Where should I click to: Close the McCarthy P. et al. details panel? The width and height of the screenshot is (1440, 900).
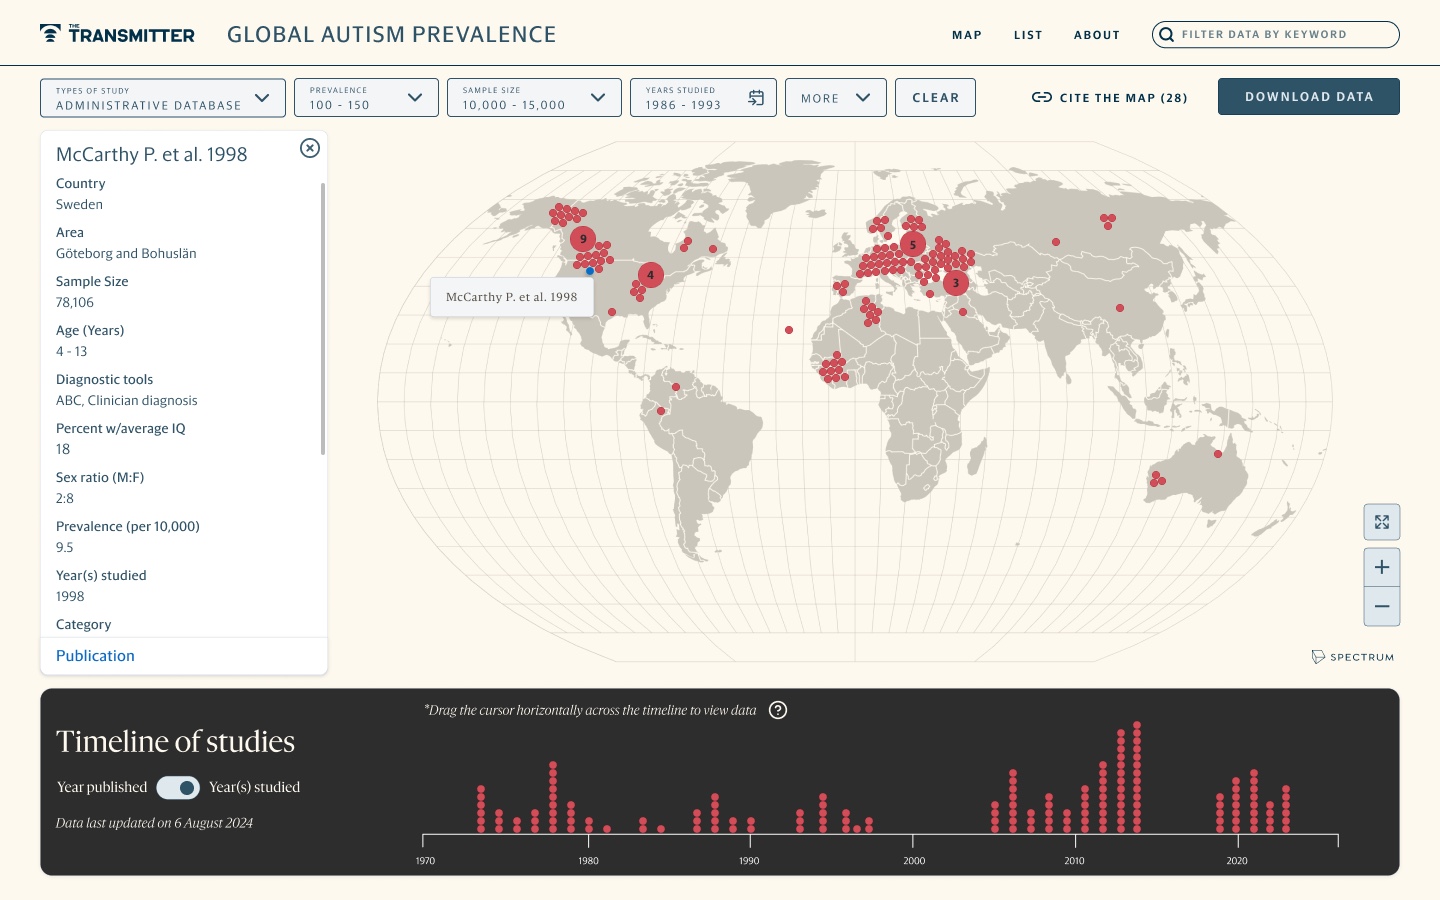(x=310, y=148)
